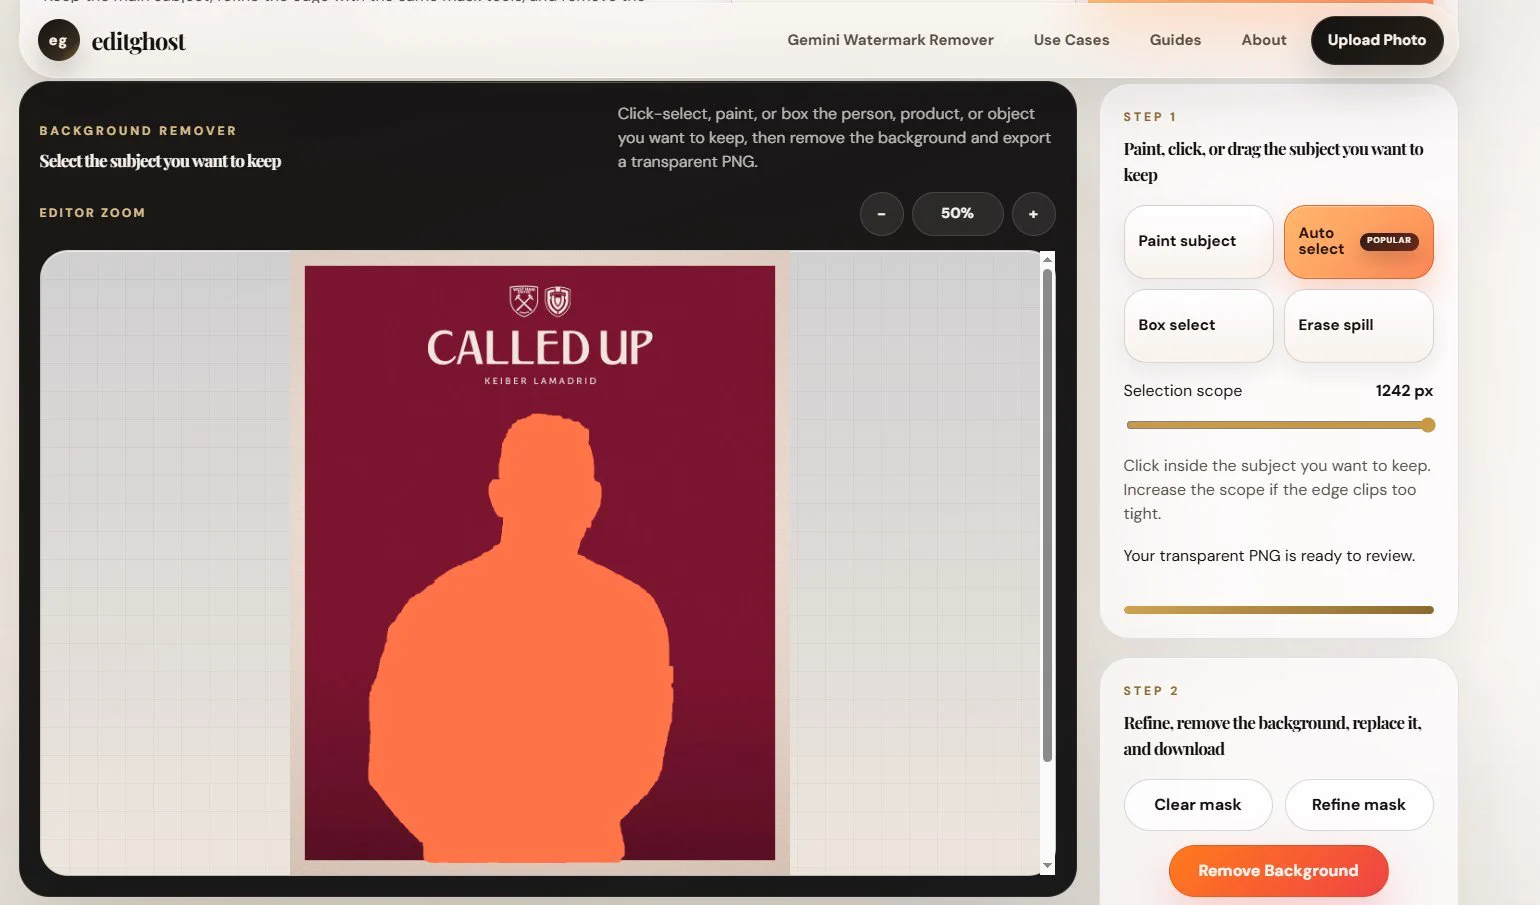Screen dimensions: 1540x905
Task: Click the canvas scroll down arrow
Action: click(x=1047, y=866)
